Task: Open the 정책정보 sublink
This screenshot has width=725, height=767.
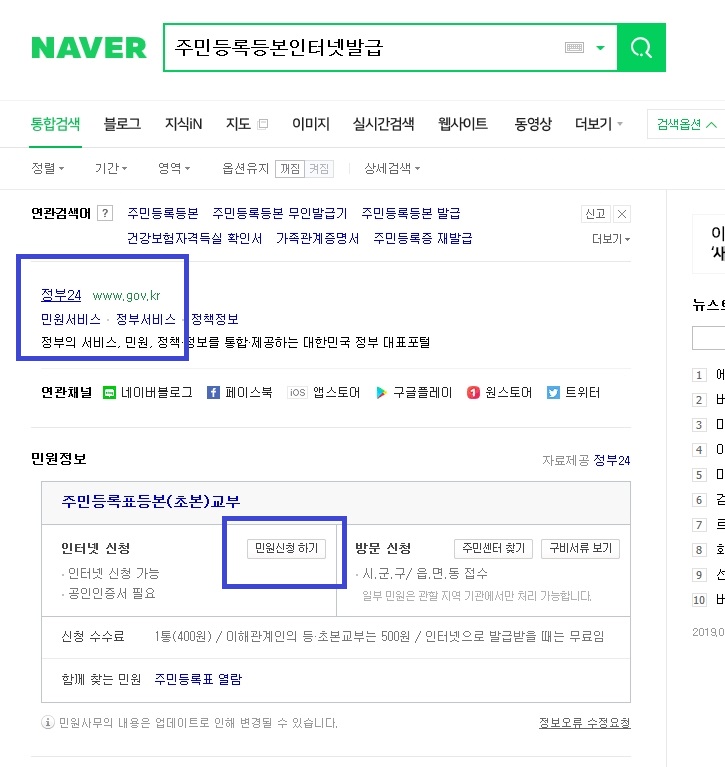Action: click(x=215, y=319)
